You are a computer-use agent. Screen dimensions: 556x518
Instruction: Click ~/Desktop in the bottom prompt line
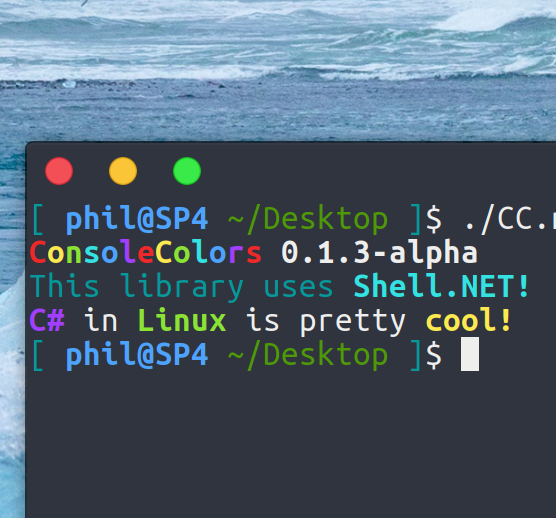pyautogui.click(x=308, y=356)
